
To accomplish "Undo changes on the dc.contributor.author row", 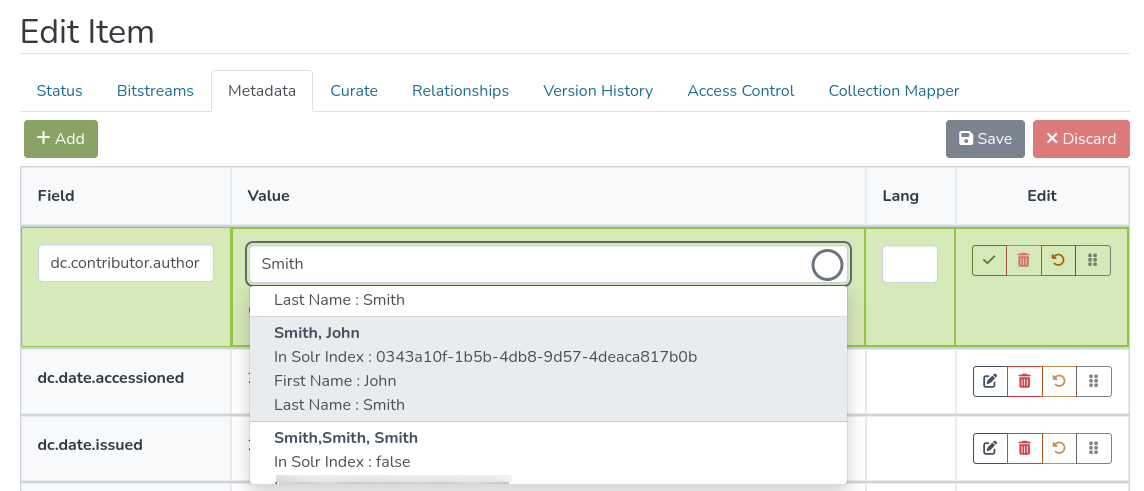I will click(1058, 260).
